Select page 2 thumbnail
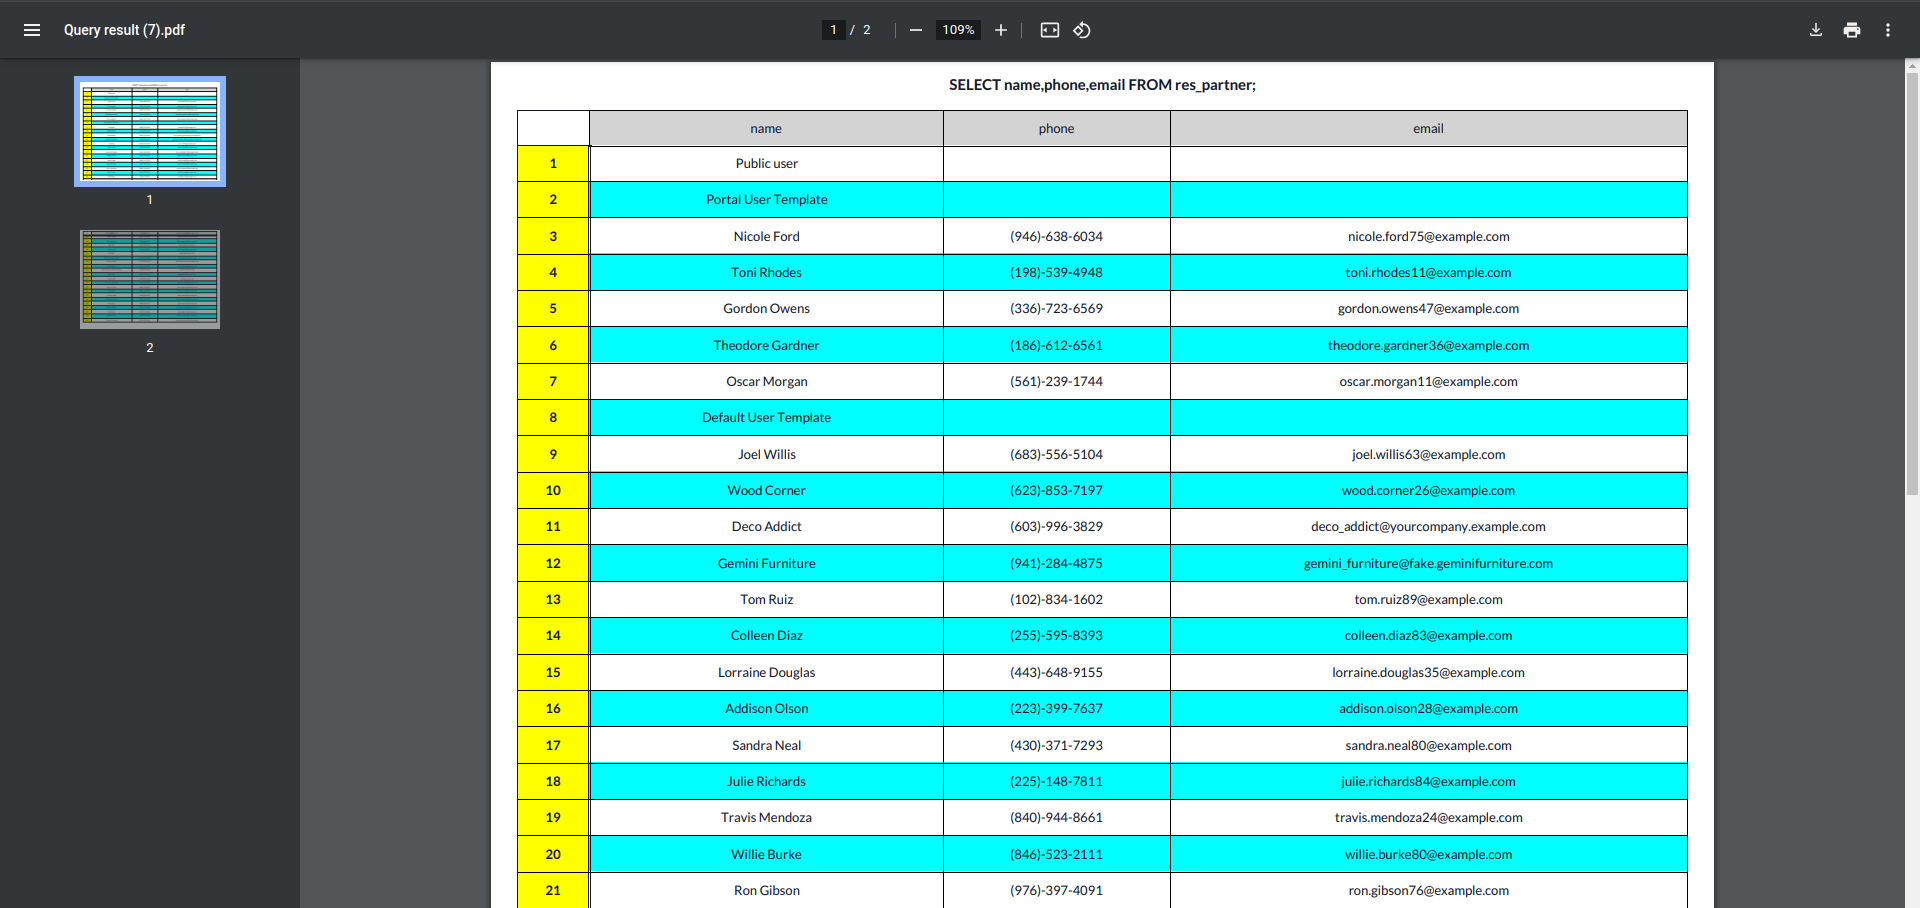This screenshot has width=1920, height=908. coord(150,279)
